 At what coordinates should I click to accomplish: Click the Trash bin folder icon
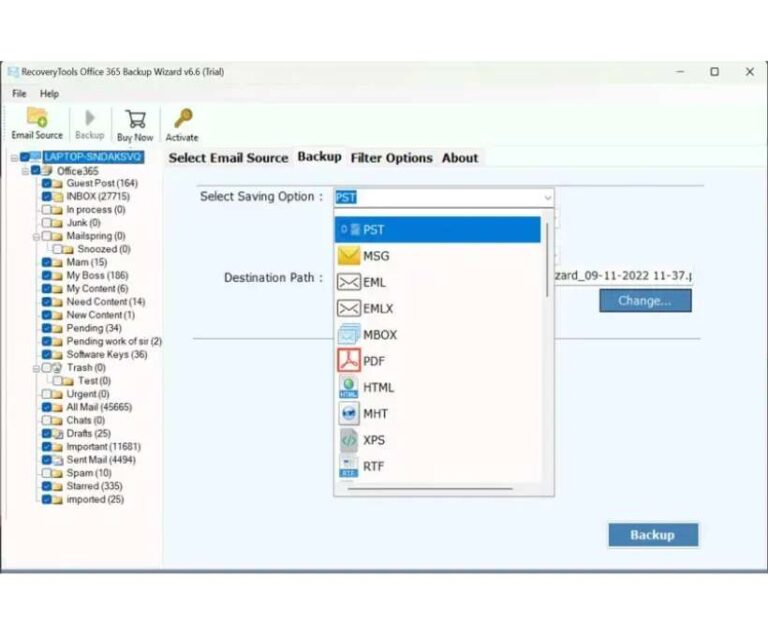(x=58, y=368)
